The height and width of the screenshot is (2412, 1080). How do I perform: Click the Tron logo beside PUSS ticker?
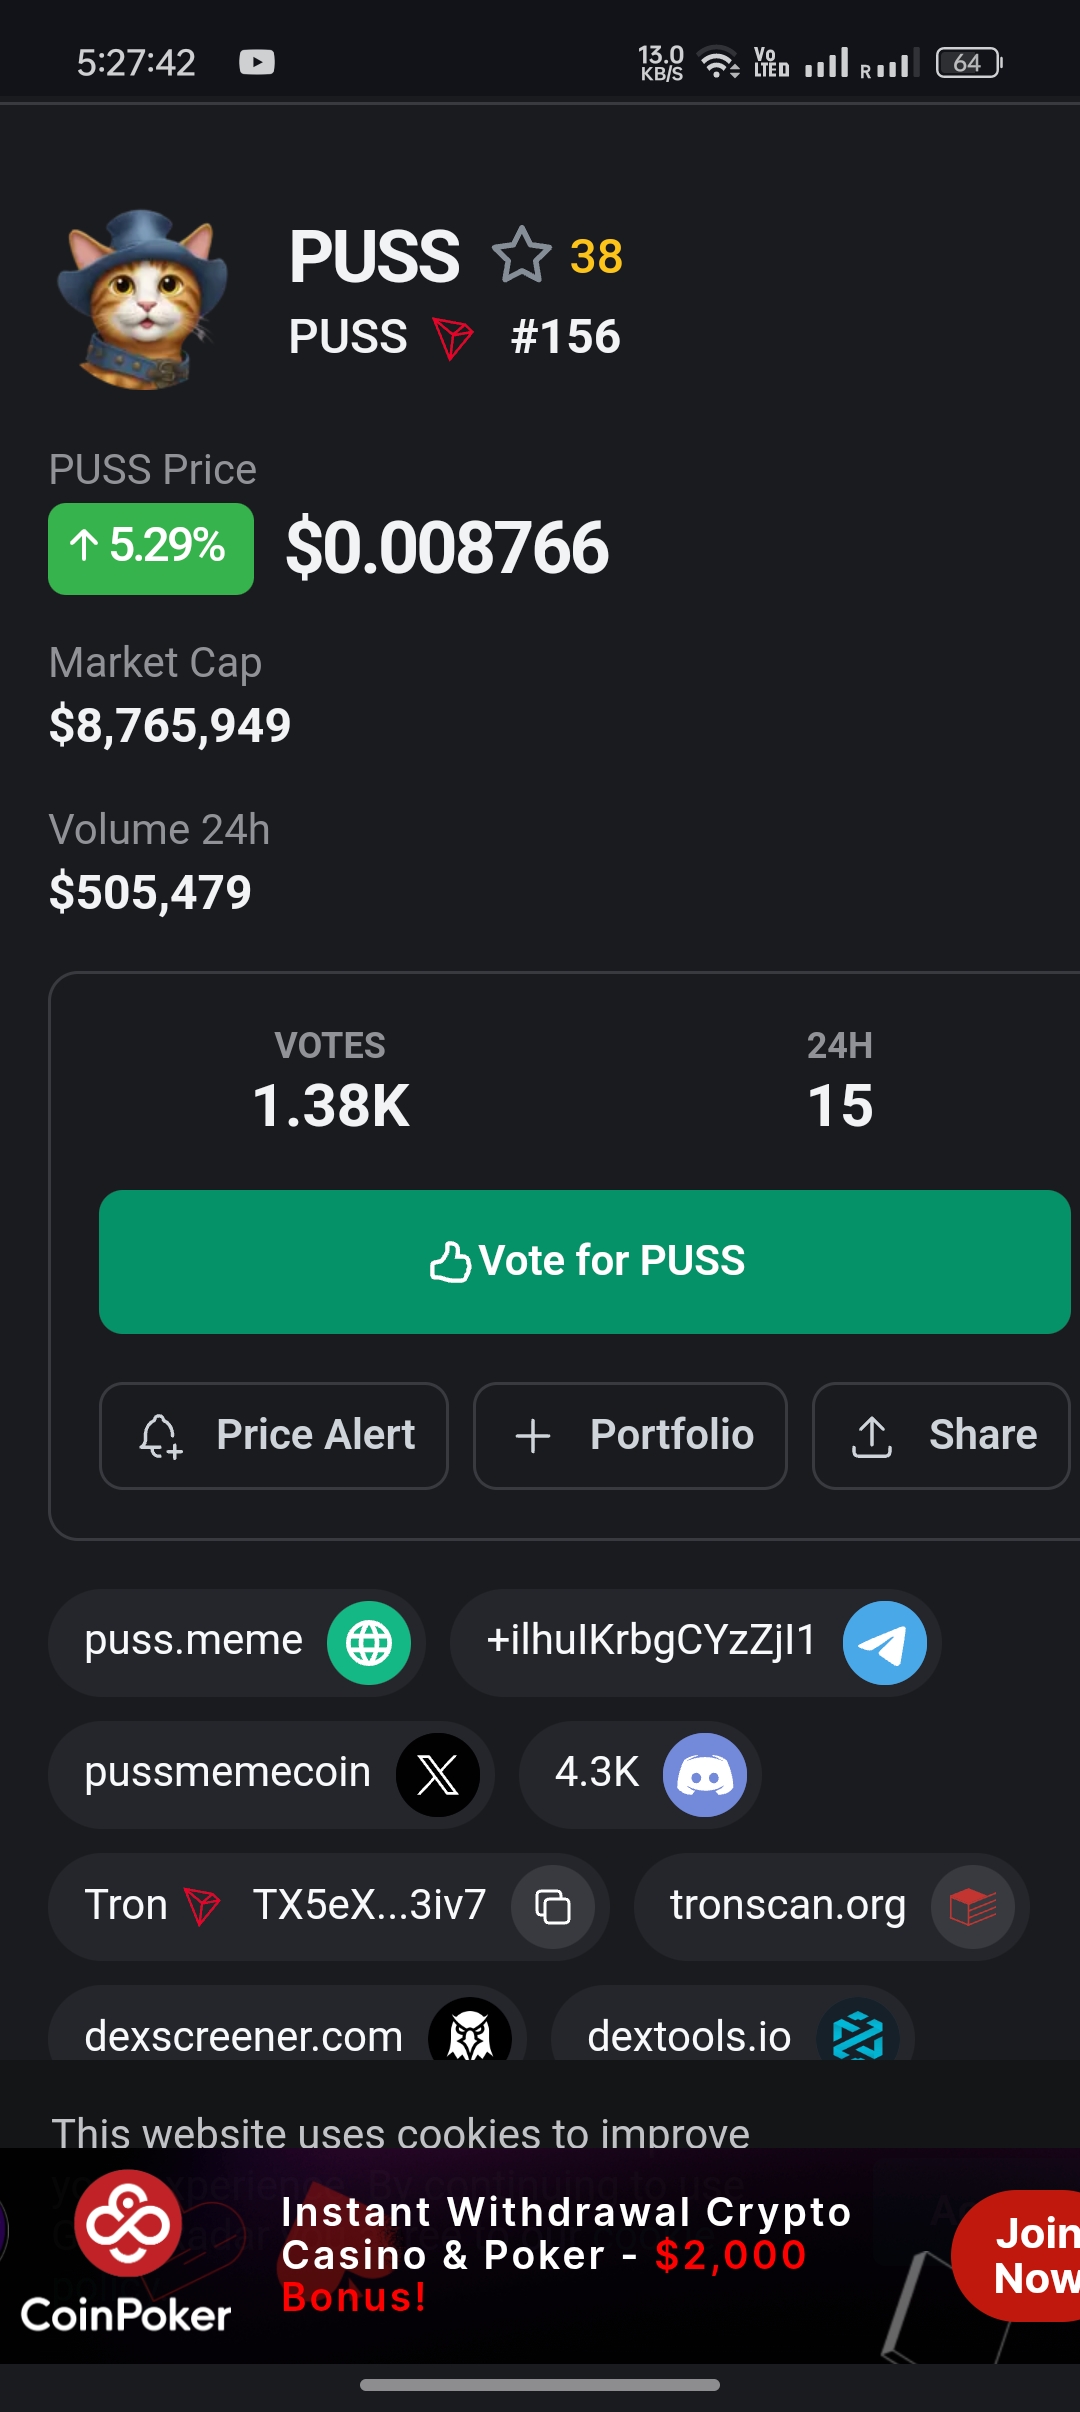pyautogui.click(x=453, y=338)
